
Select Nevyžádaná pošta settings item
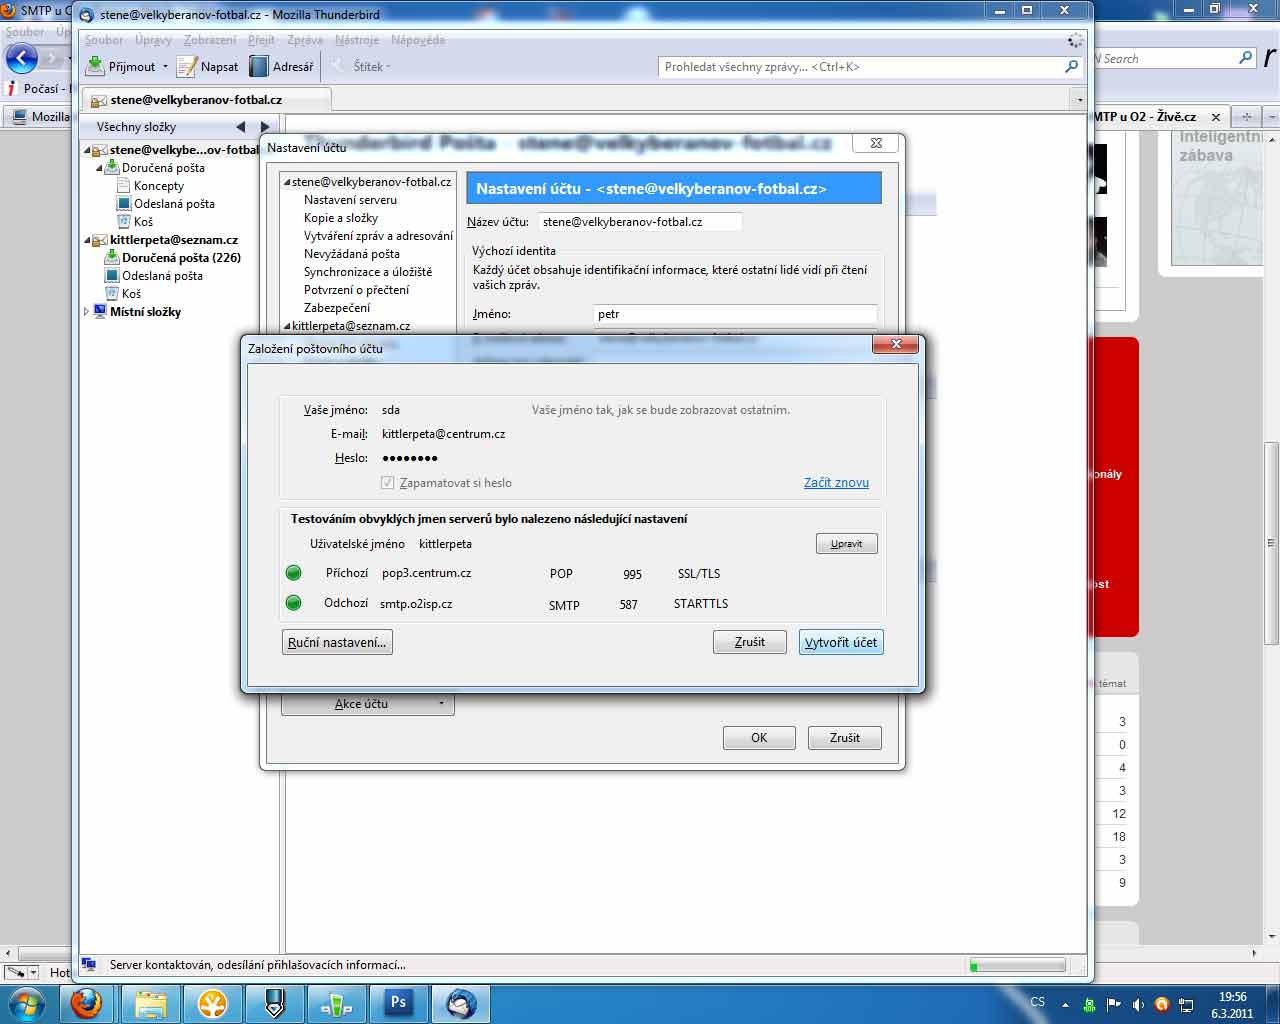click(352, 254)
